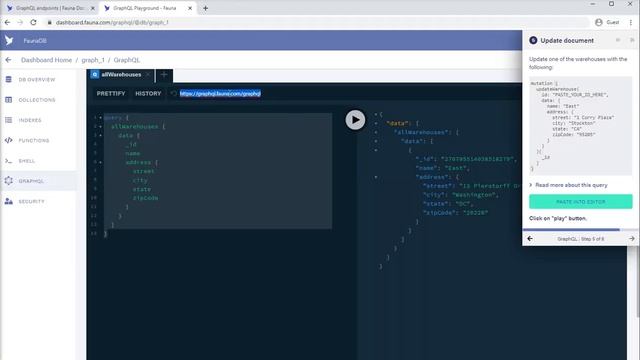Click the browser forward button

(20, 22)
